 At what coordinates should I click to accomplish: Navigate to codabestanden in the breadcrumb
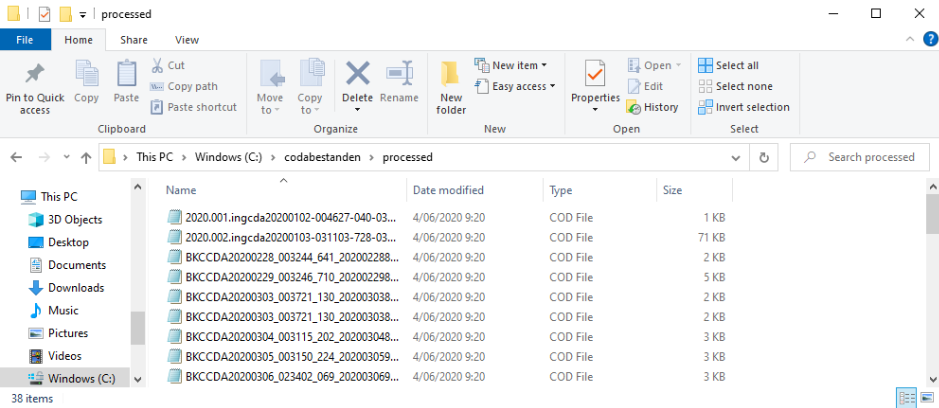pyautogui.click(x=322, y=158)
